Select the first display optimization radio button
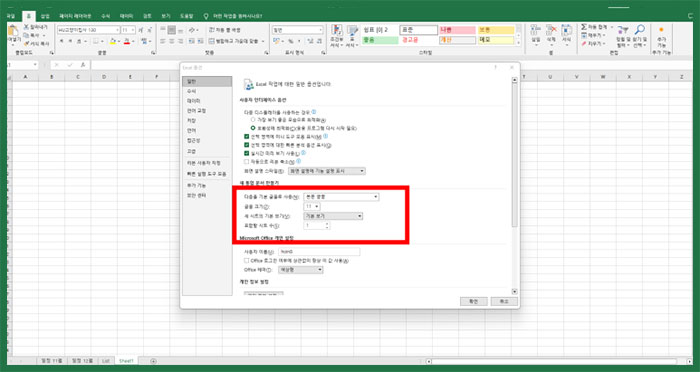Screen dimensions: 700x372 pyautogui.click(x=253, y=120)
